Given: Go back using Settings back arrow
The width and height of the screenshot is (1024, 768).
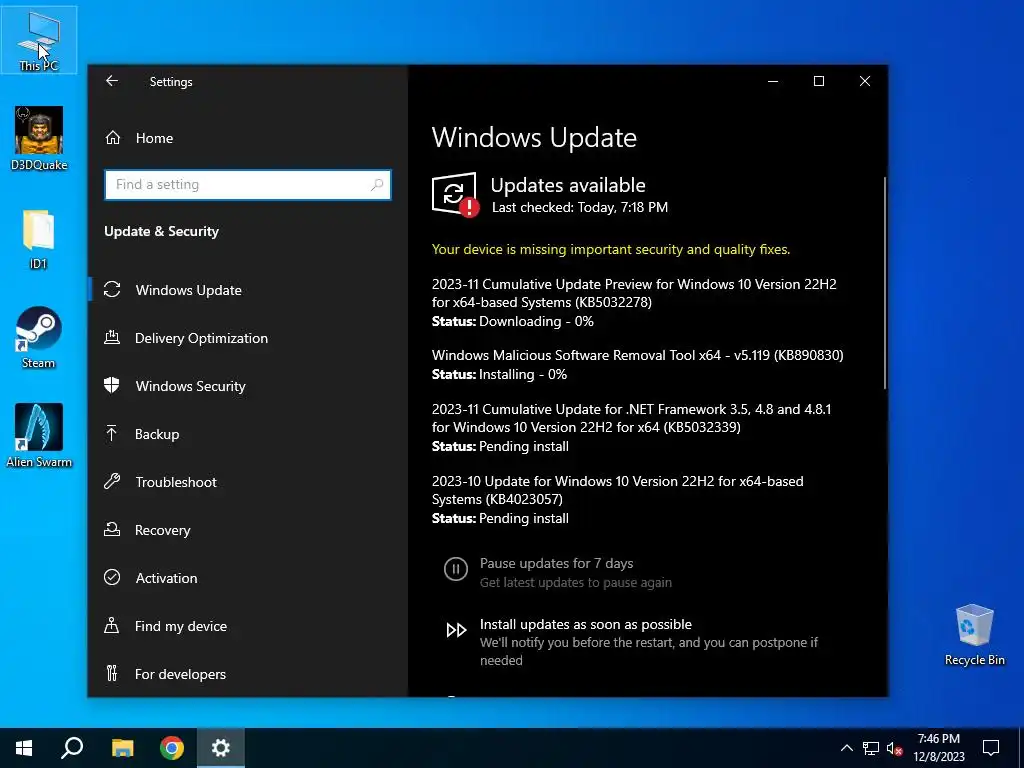Looking at the screenshot, I should coord(112,81).
